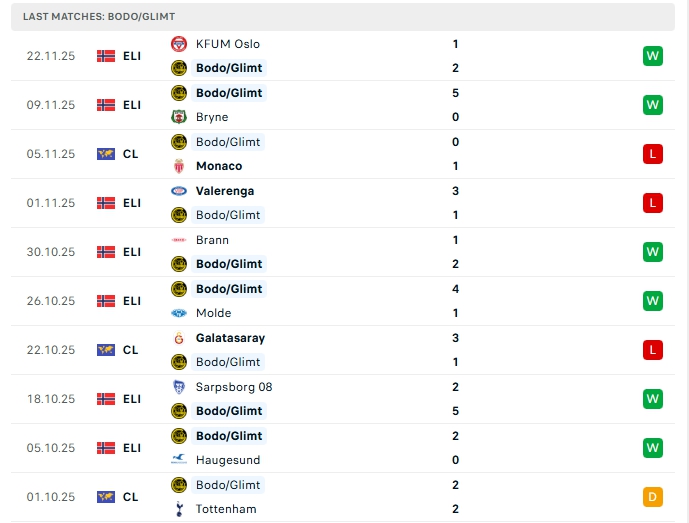
Task: Open the Monaco team link
Action: click(219, 166)
